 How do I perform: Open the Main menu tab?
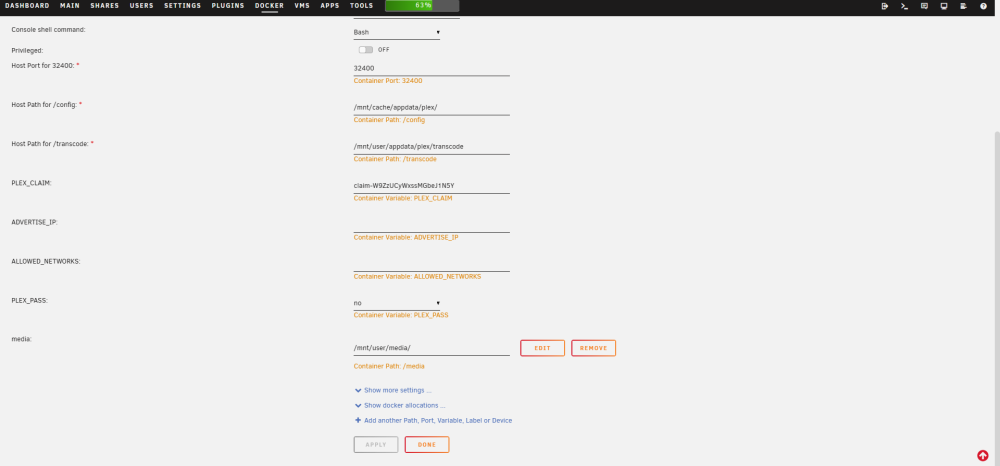coord(70,6)
